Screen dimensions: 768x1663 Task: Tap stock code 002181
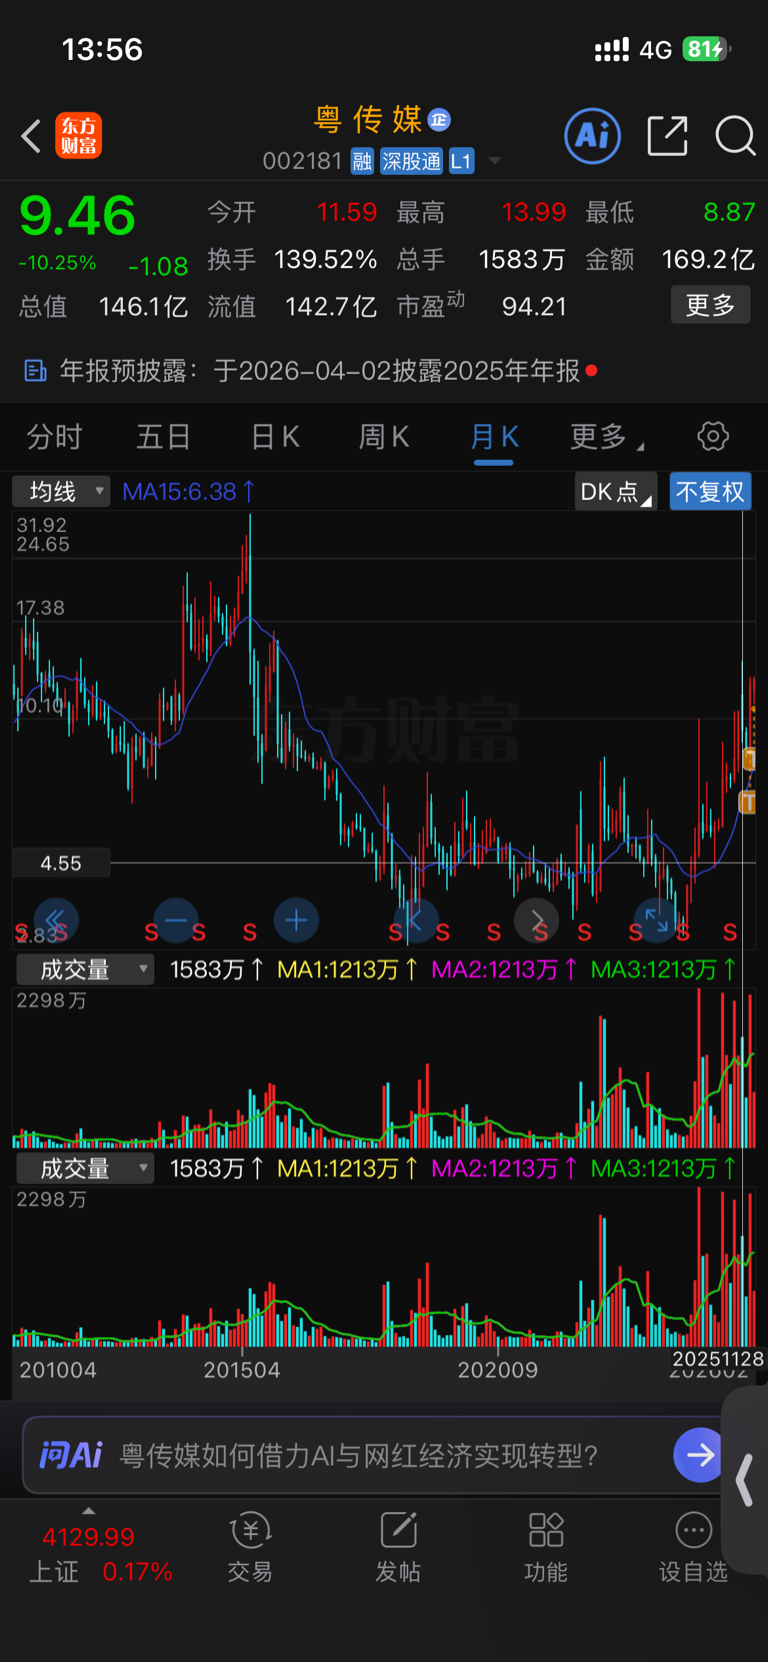(302, 161)
